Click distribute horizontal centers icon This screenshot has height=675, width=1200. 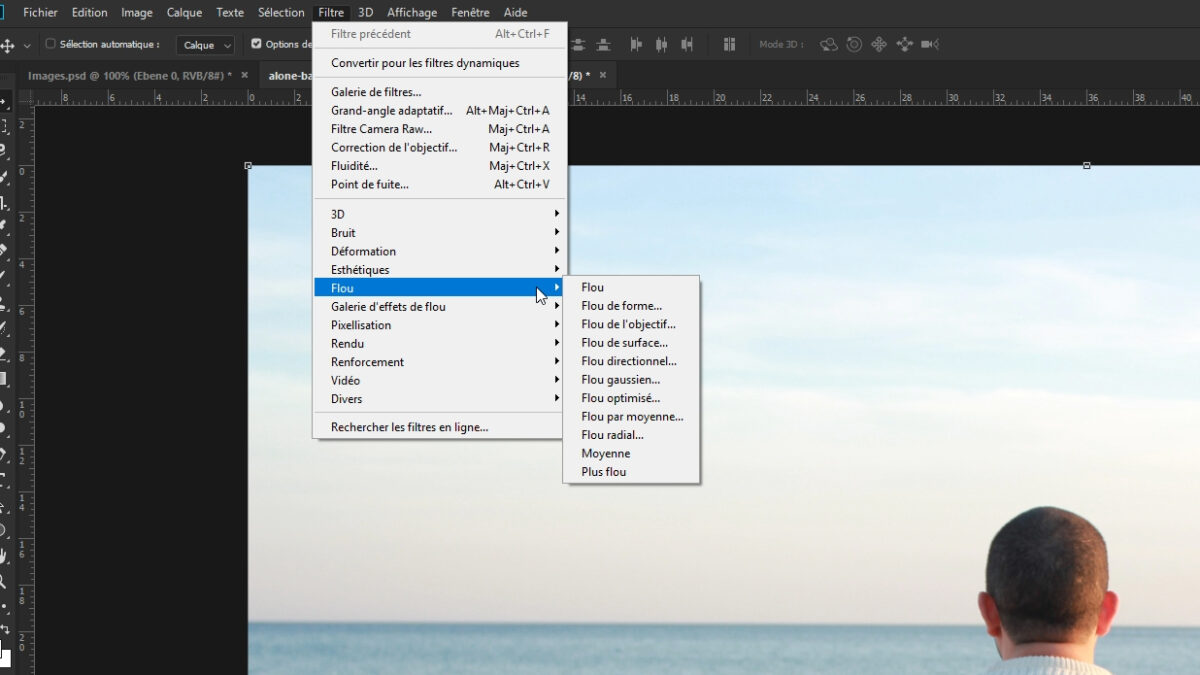tap(660, 44)
